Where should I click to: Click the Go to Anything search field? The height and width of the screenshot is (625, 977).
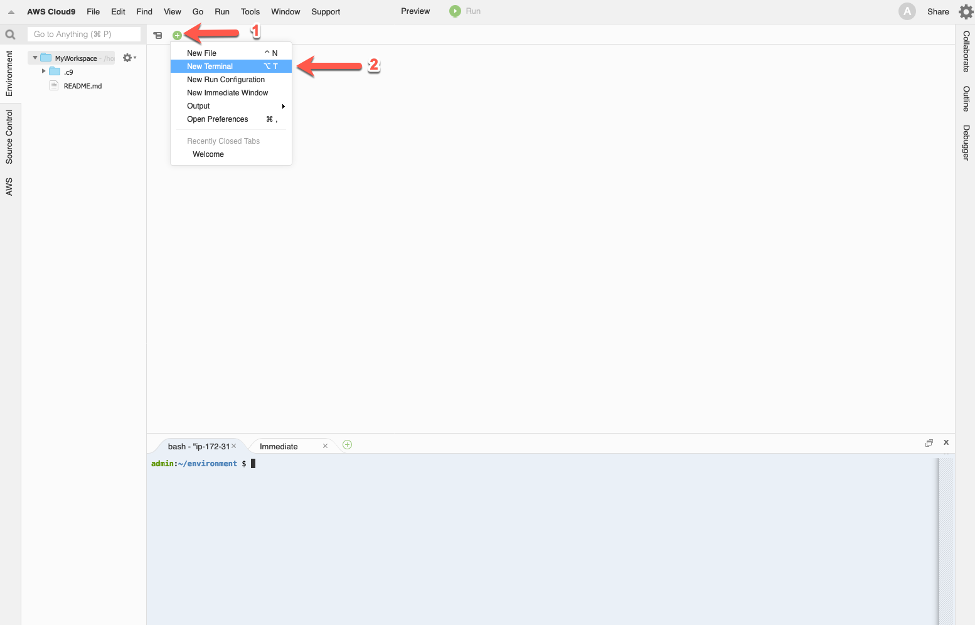point(85,34)
